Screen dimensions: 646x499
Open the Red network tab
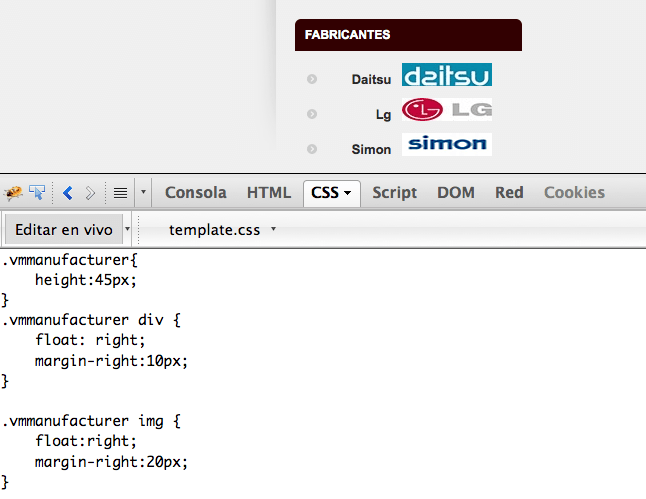tap(509, 192)
